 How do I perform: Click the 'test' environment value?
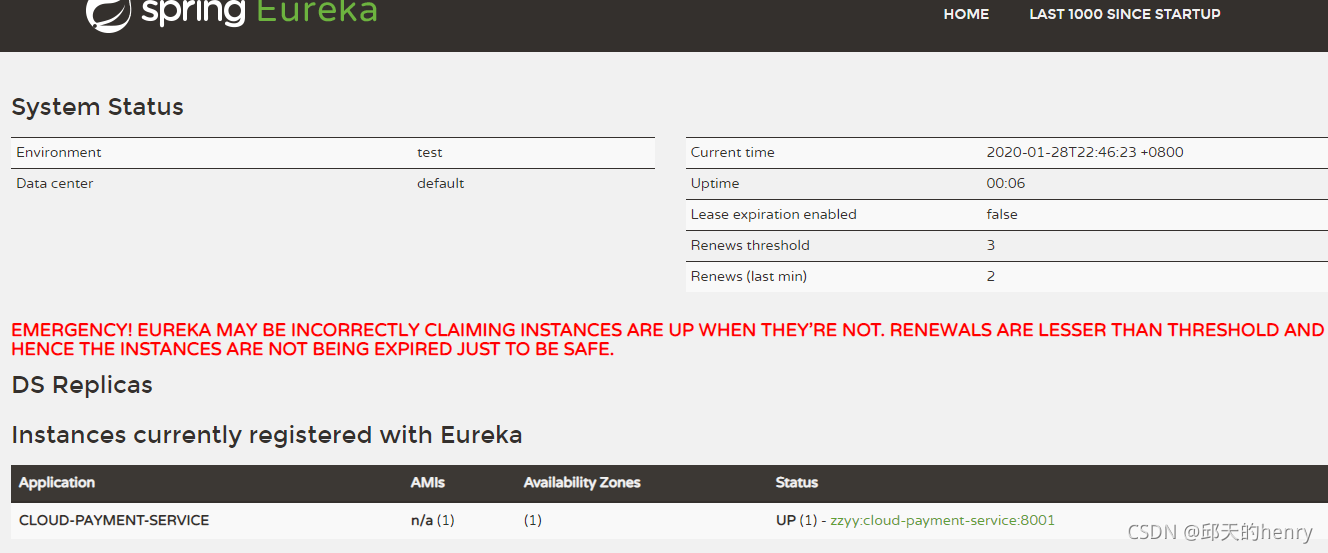[x=430, y=152]
